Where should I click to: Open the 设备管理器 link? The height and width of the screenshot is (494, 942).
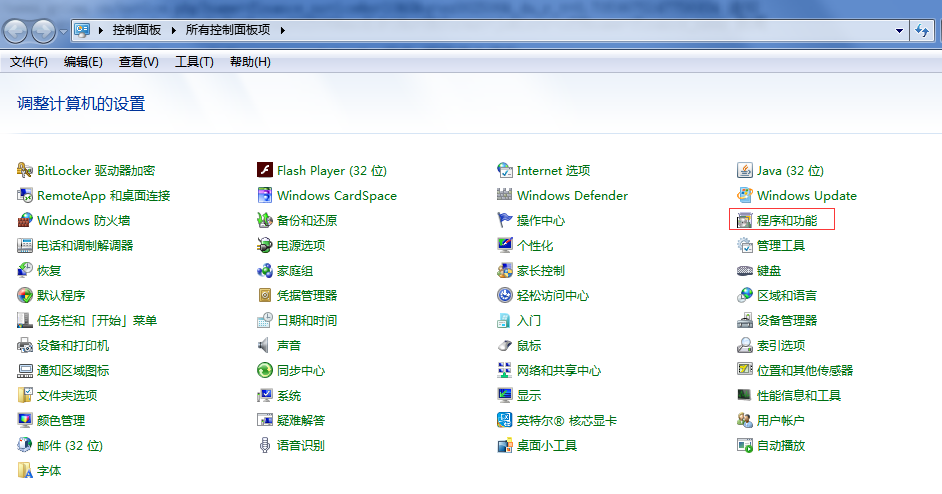pyautogui.click(x=787, y=320)
